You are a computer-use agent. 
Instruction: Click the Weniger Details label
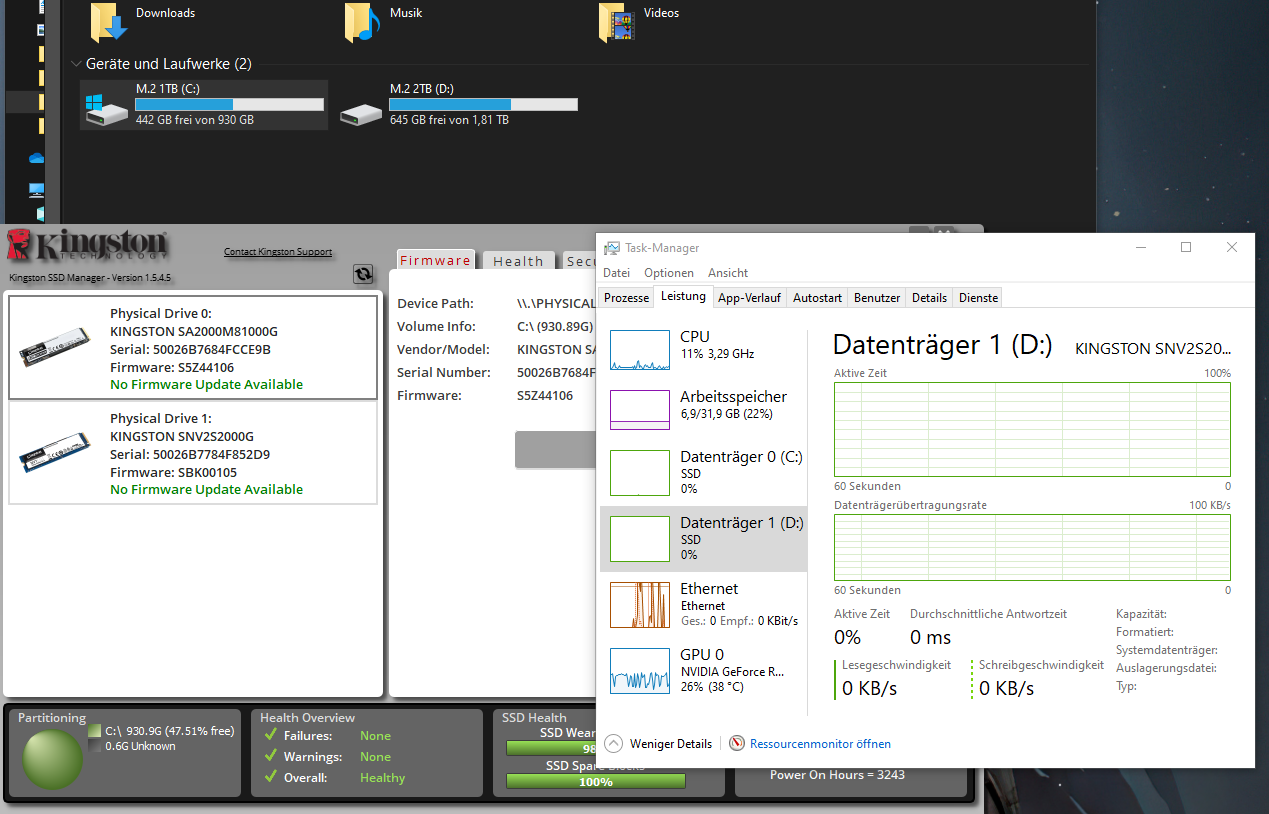671,744
